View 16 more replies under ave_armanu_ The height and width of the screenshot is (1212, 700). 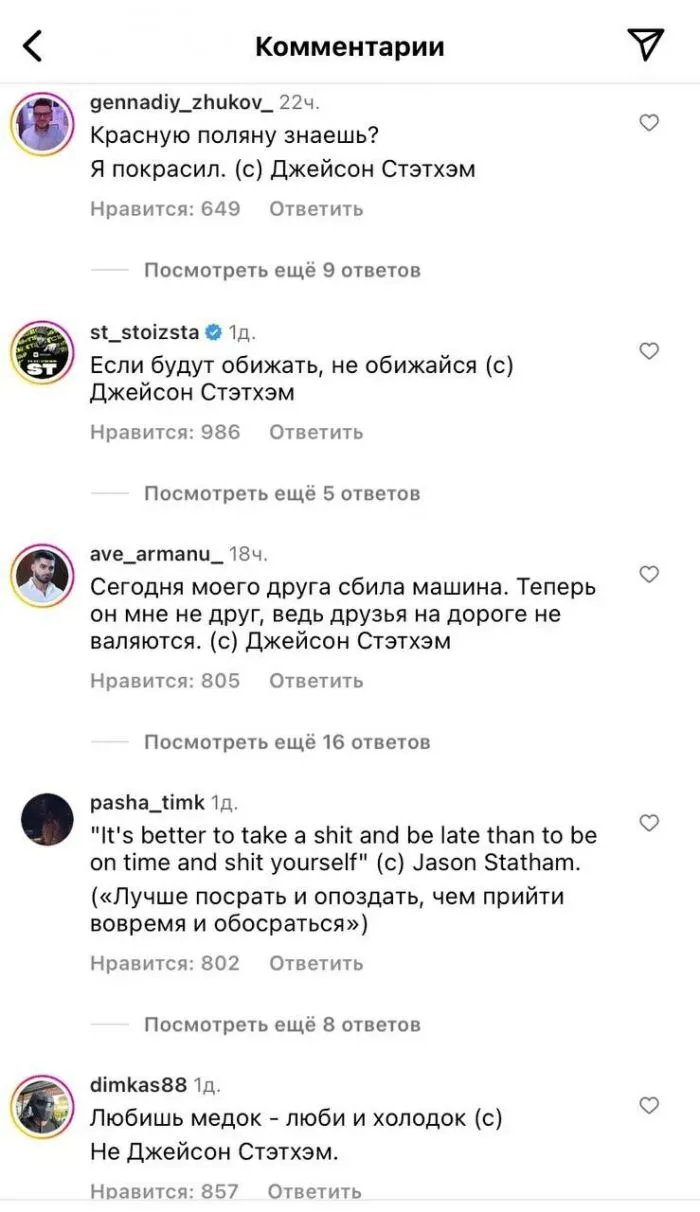pyautogui.click(x=287, y=742)
